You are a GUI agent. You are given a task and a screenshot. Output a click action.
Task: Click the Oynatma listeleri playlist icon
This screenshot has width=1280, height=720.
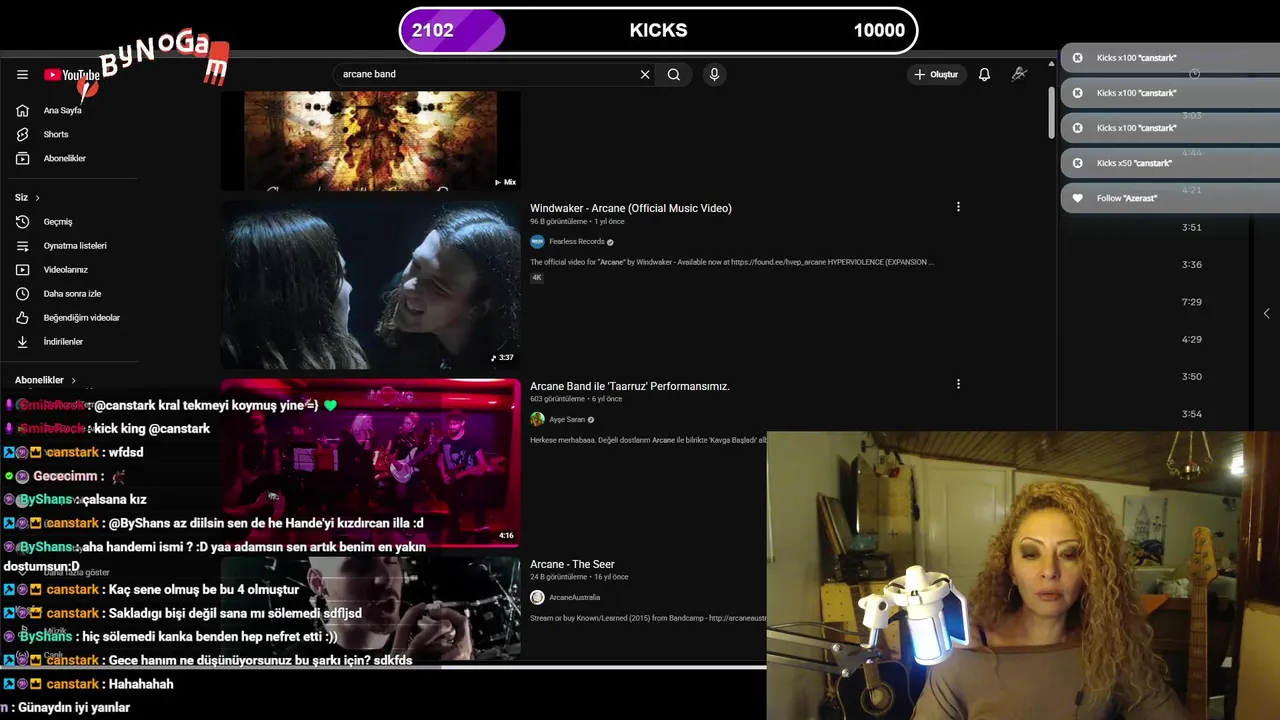(x=22, y=245)
